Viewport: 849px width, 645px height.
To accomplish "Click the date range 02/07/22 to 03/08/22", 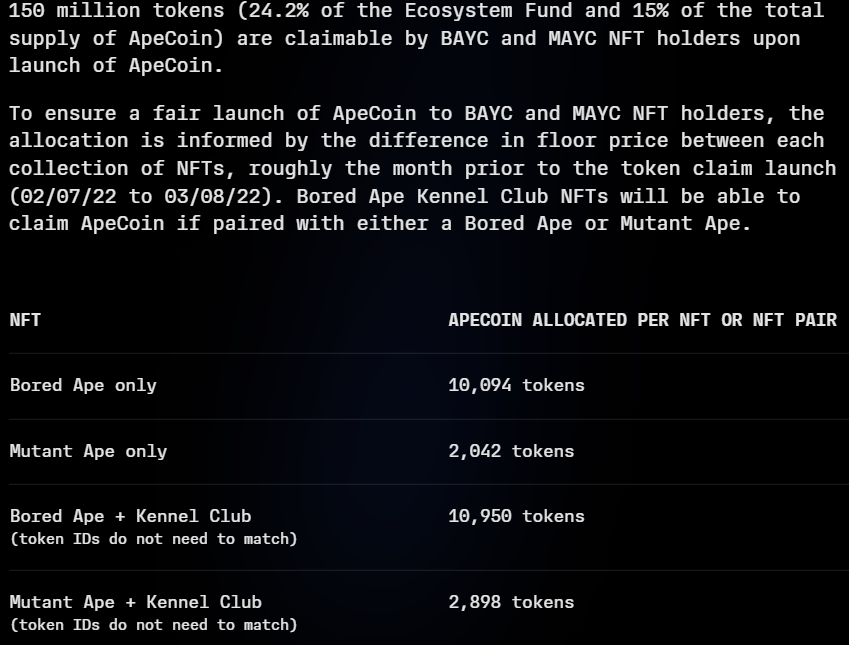I will [141, 196].
